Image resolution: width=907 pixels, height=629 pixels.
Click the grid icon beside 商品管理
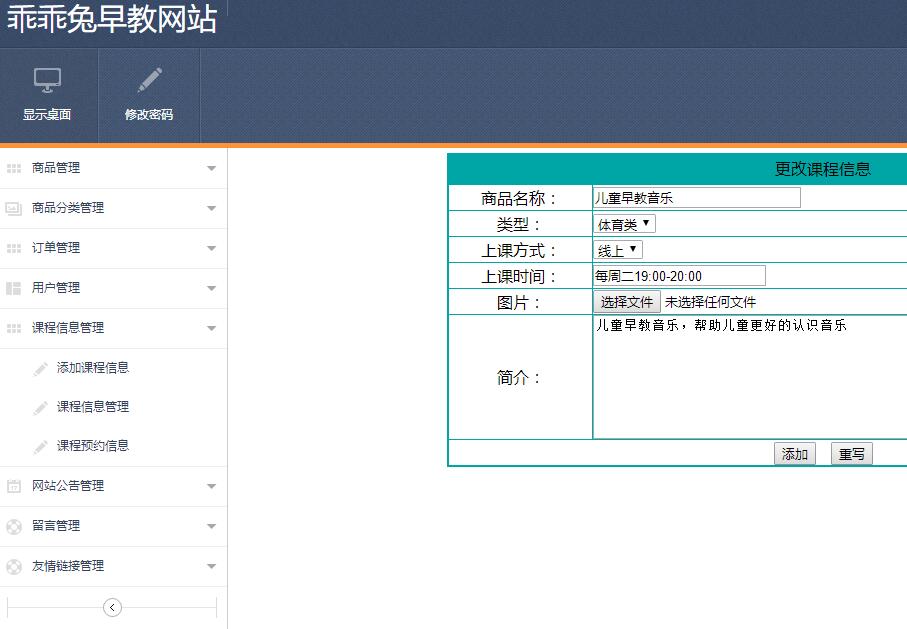[14, 168]
